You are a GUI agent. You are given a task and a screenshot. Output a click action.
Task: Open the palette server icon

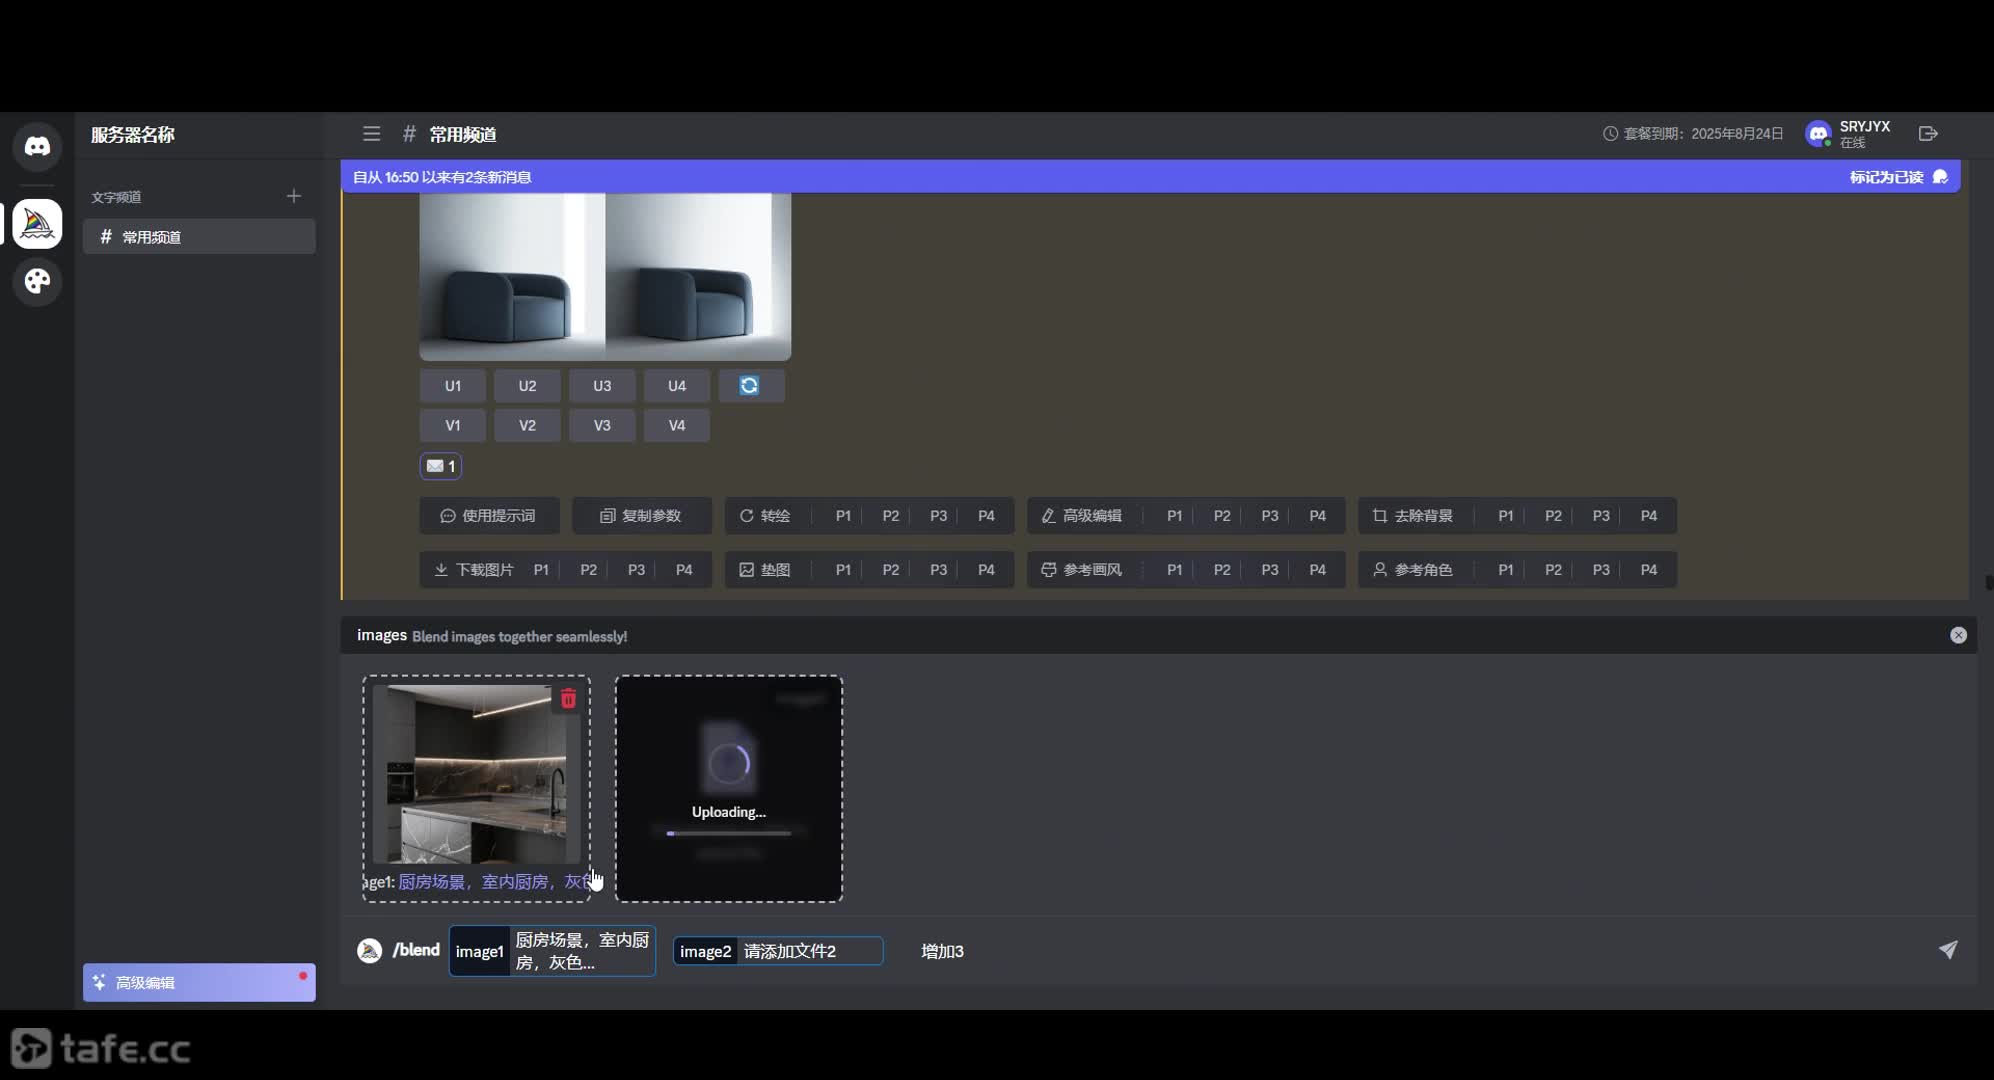click(x=37, y=281)
